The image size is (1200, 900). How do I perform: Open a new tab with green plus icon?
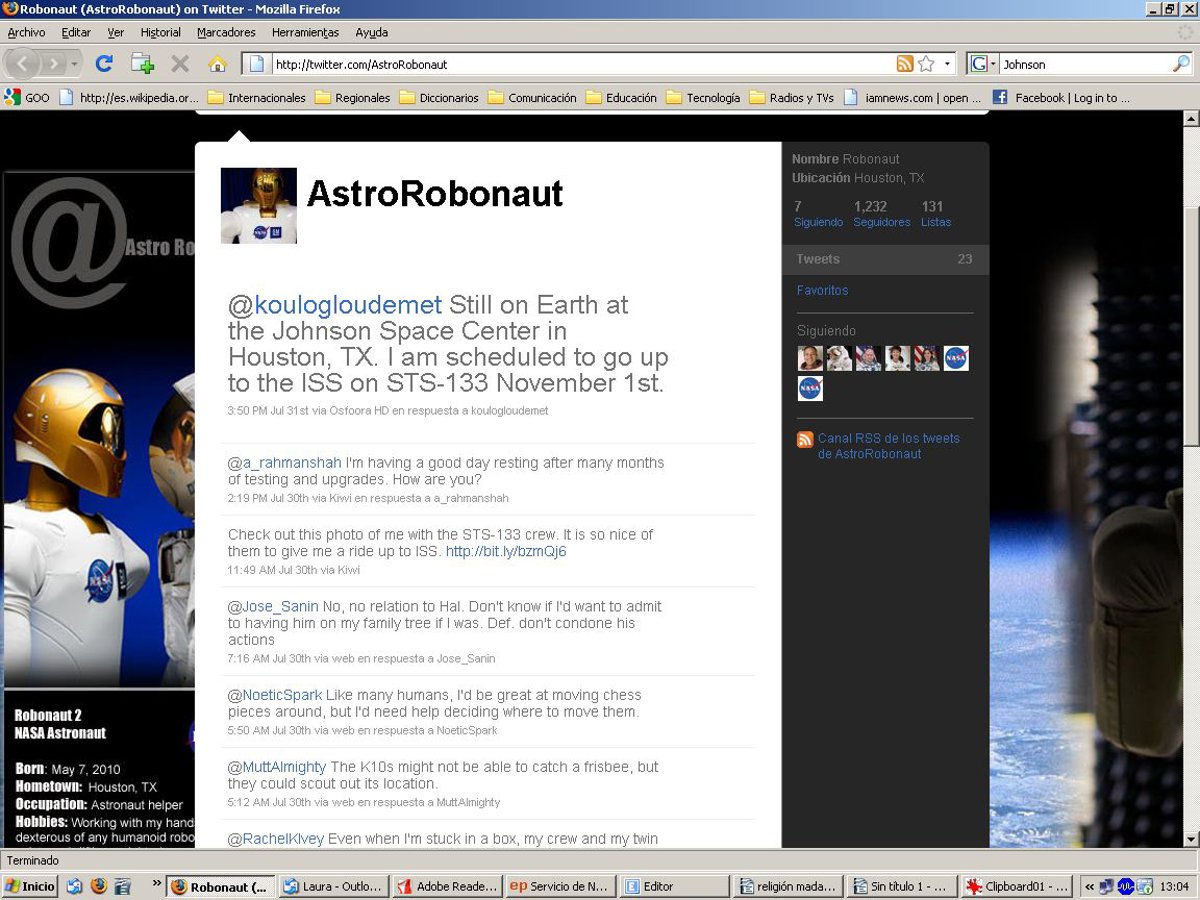142,64
